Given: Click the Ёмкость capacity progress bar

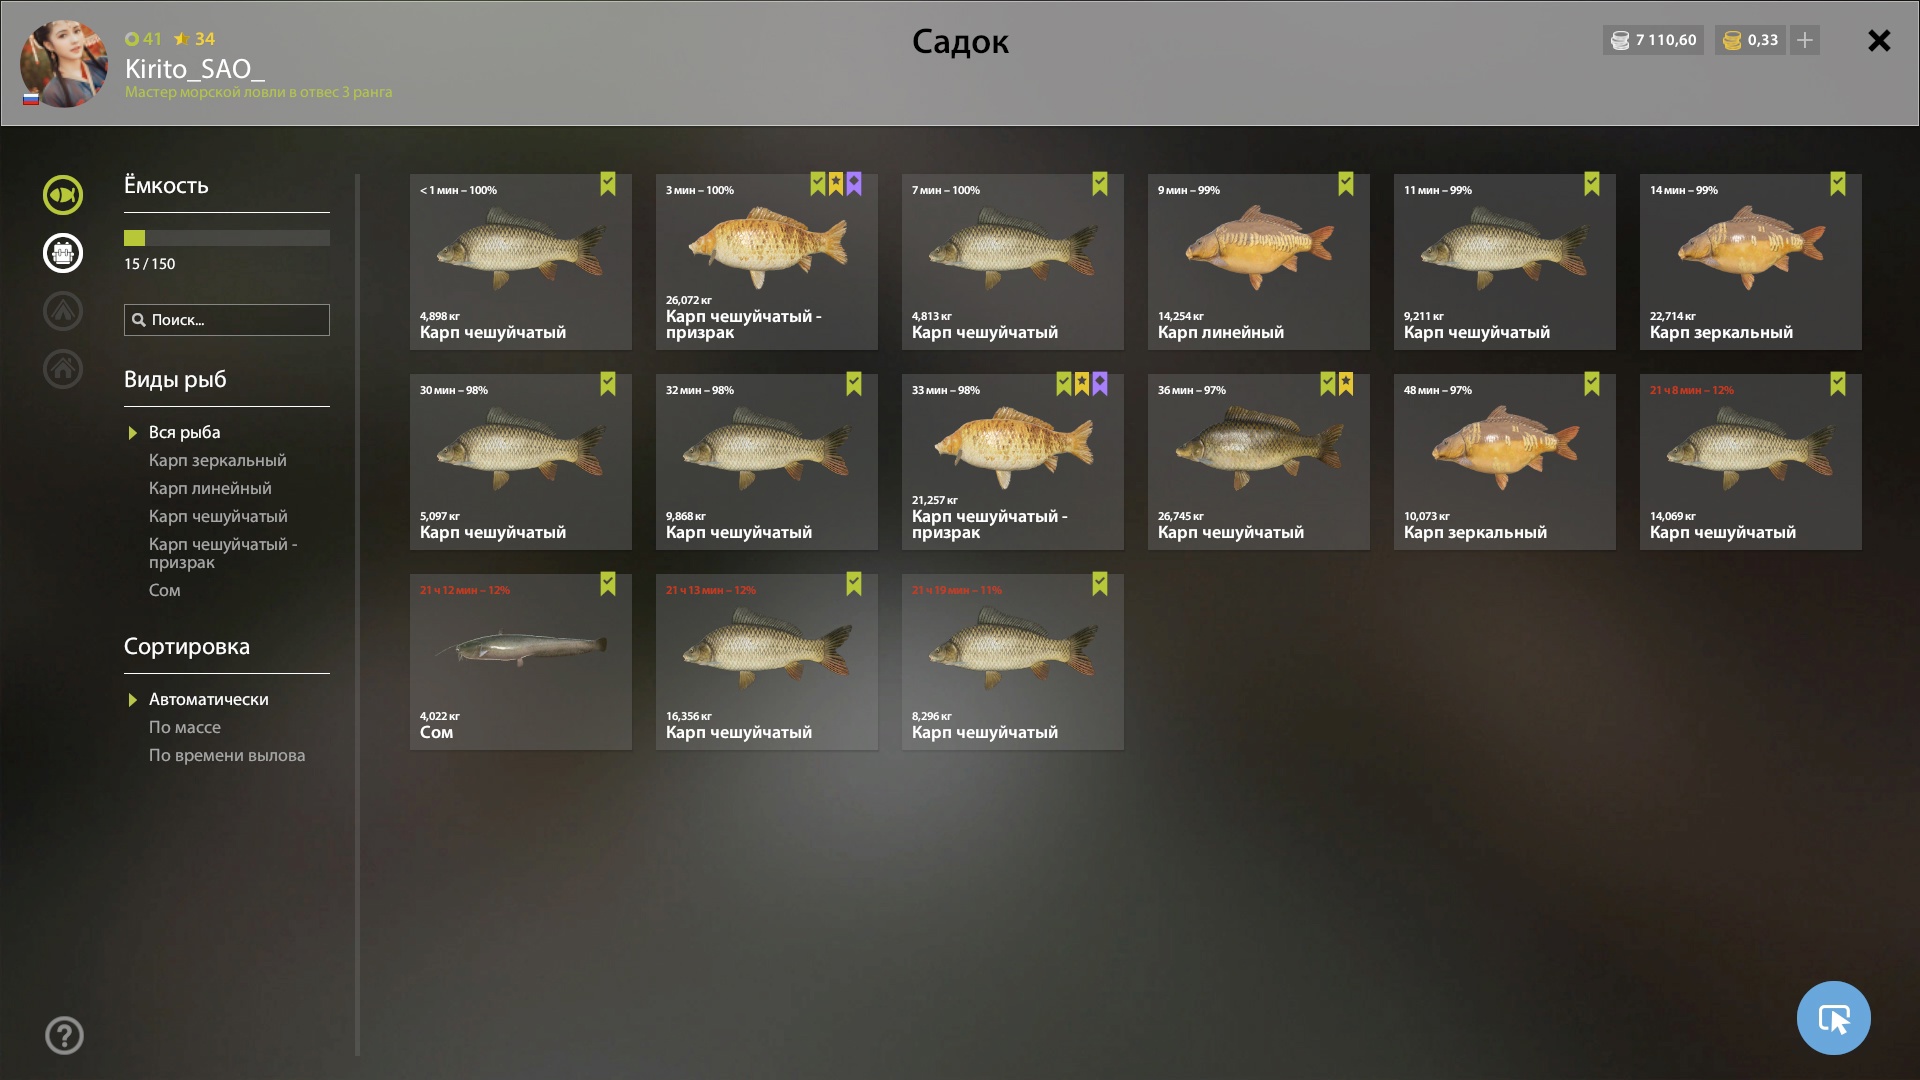Looking at the screenshot, I should [227, 238].
